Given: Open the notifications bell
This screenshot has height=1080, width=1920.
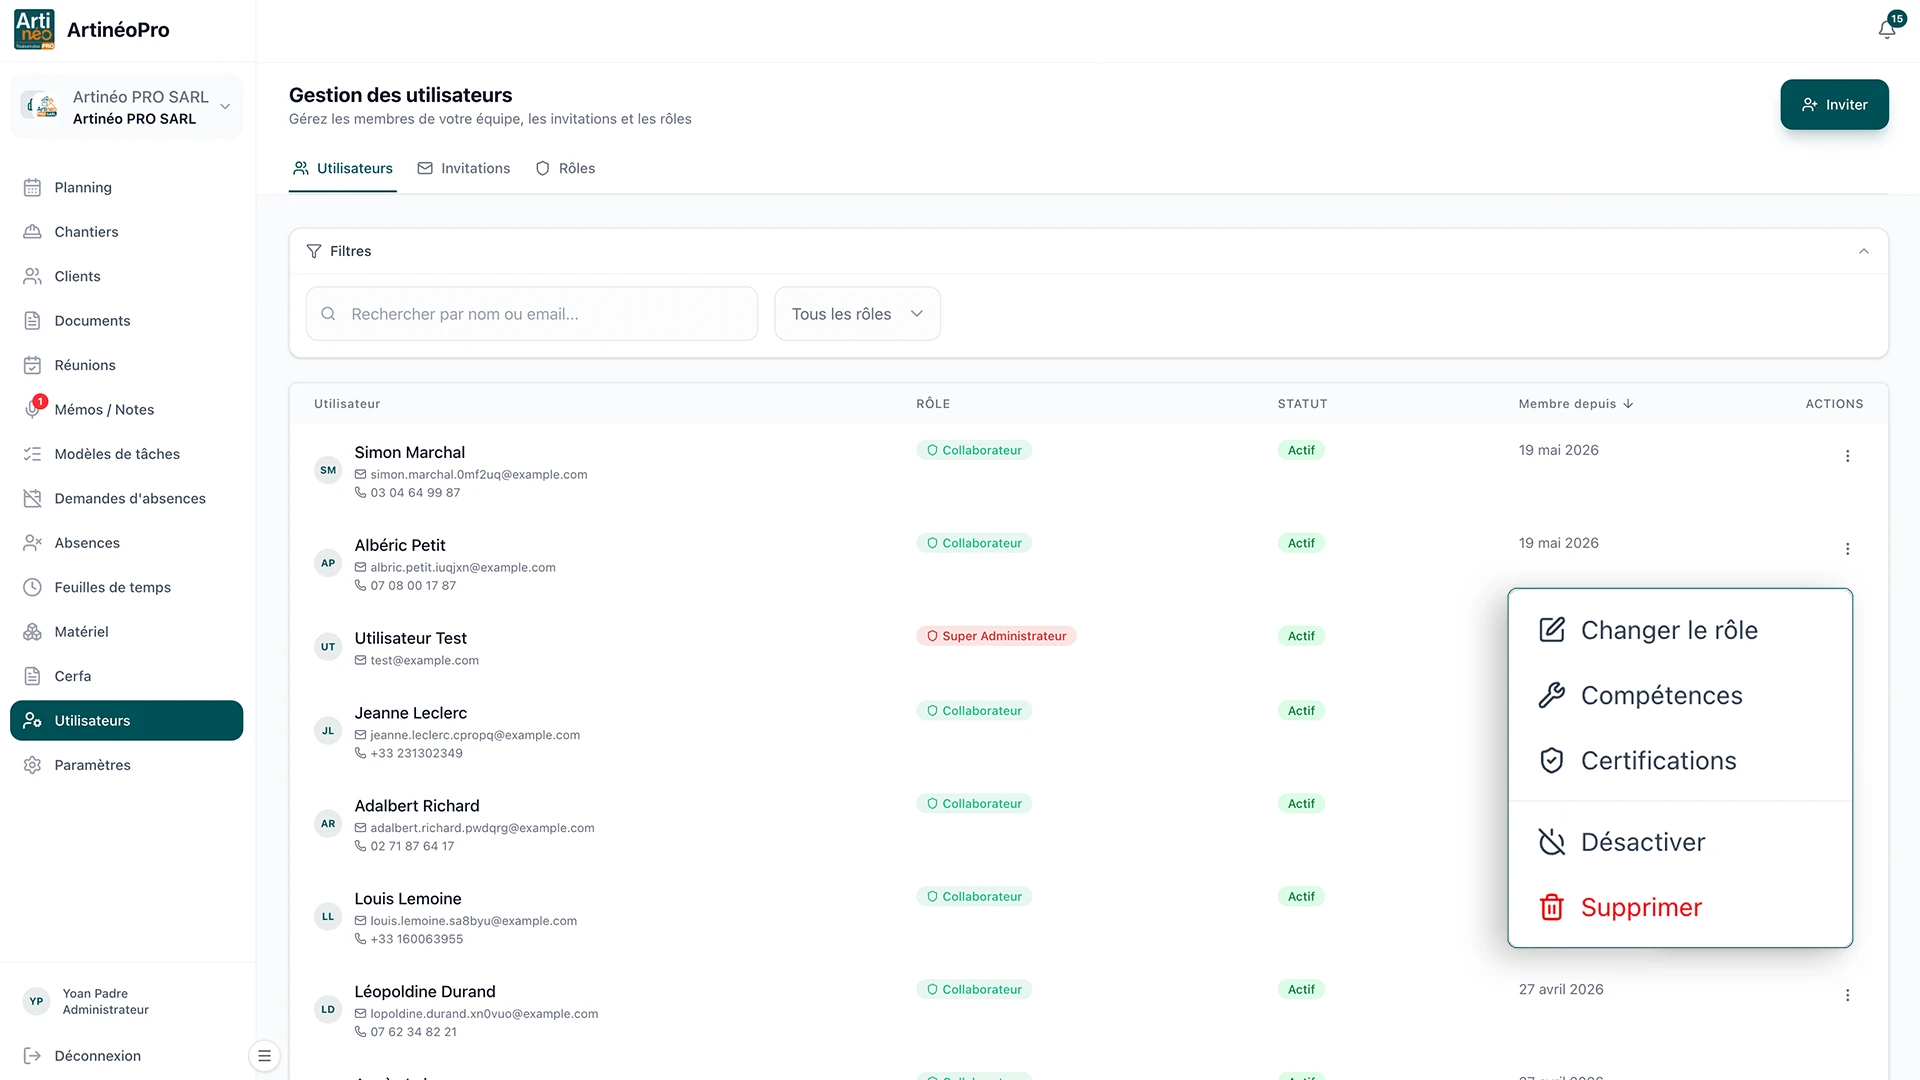Looking at the screenshot, I should pos(1887,29).
